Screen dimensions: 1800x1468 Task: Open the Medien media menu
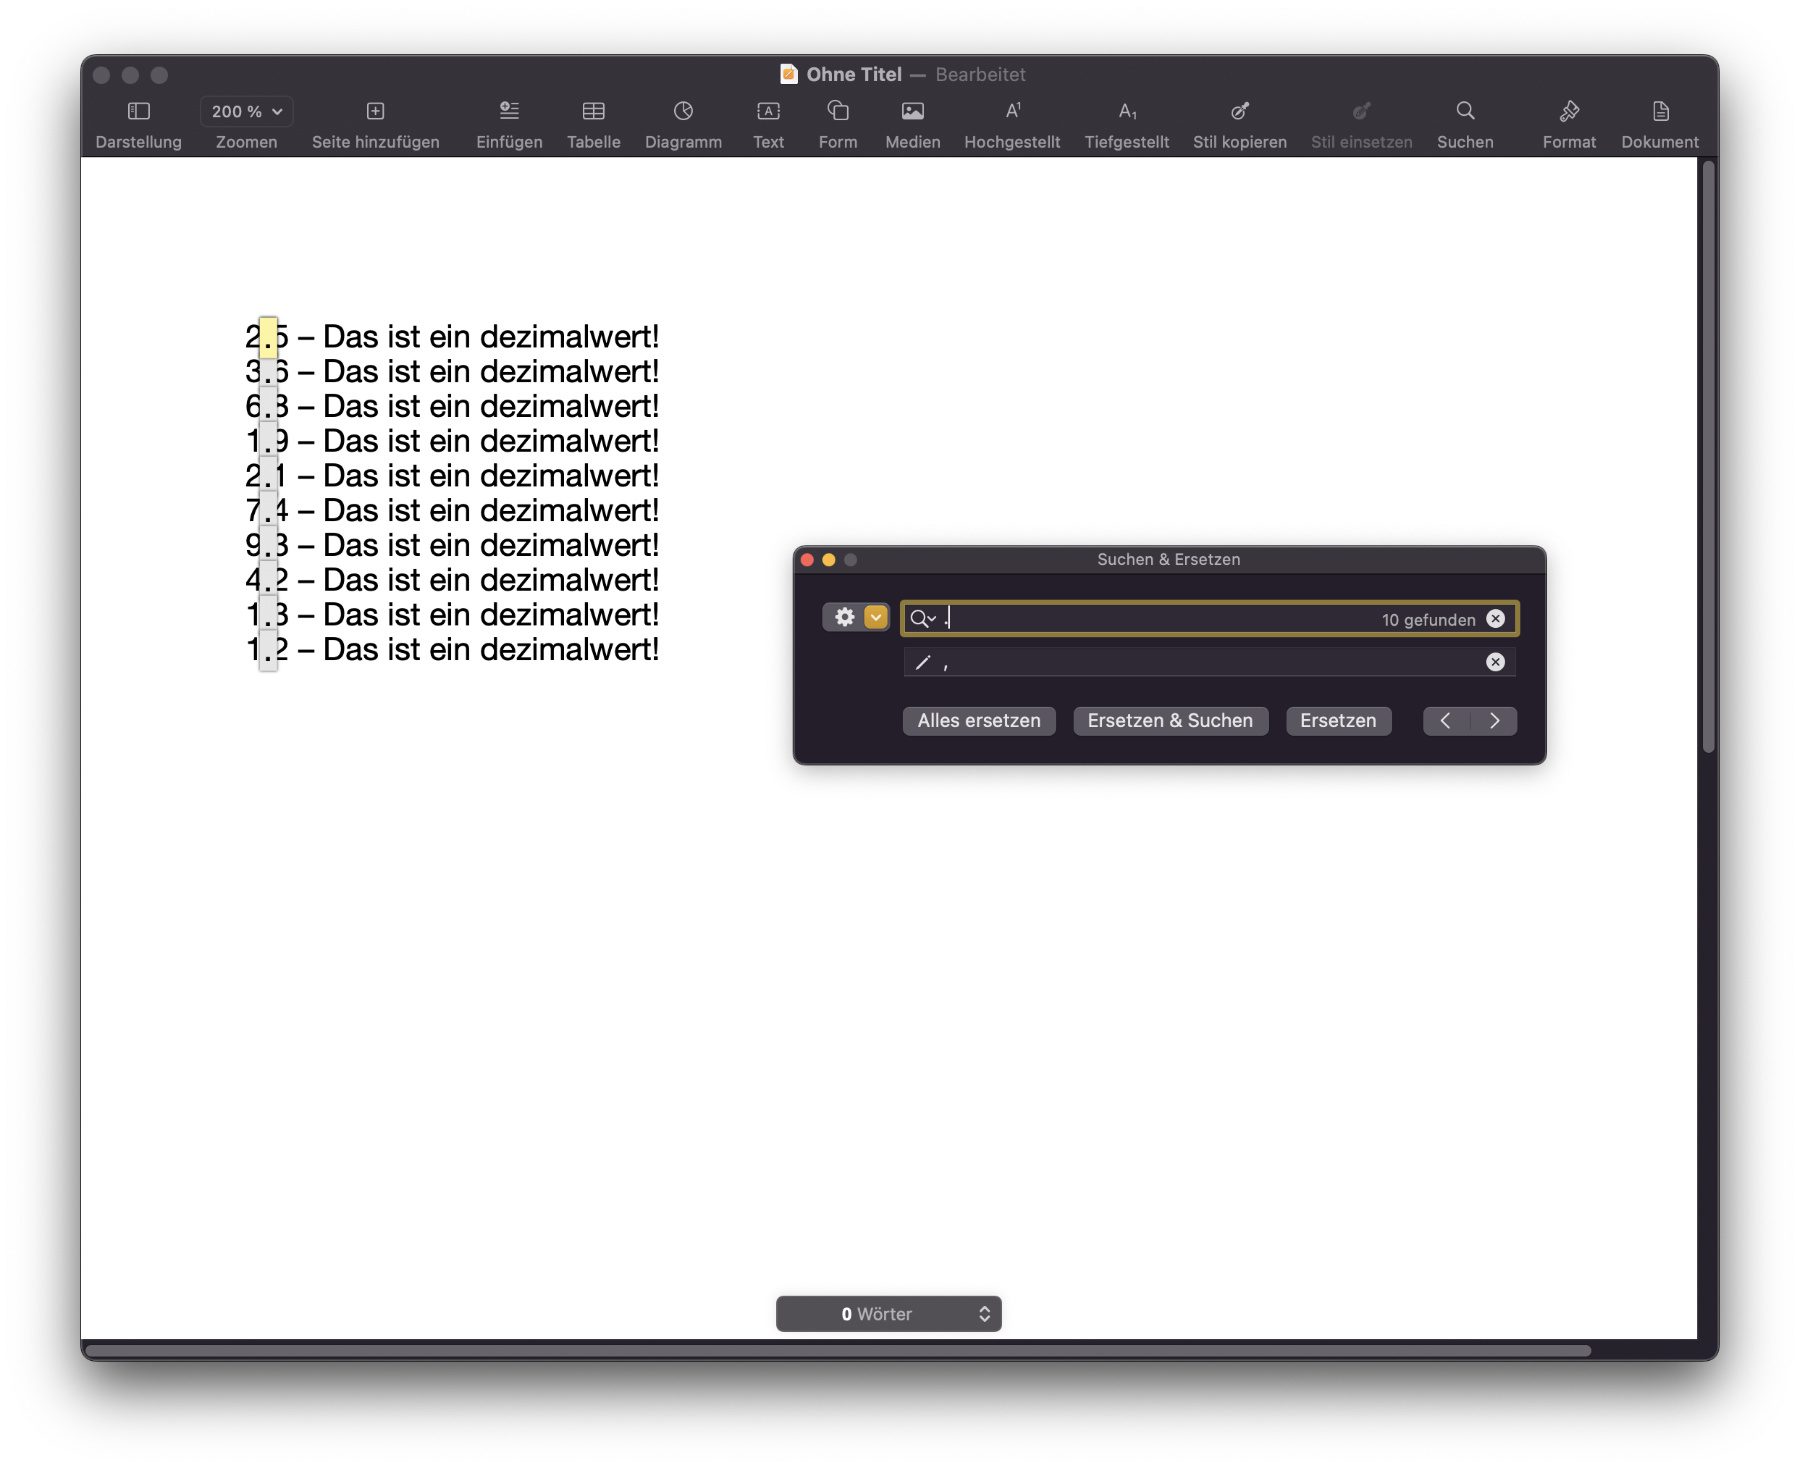(912, 124)
